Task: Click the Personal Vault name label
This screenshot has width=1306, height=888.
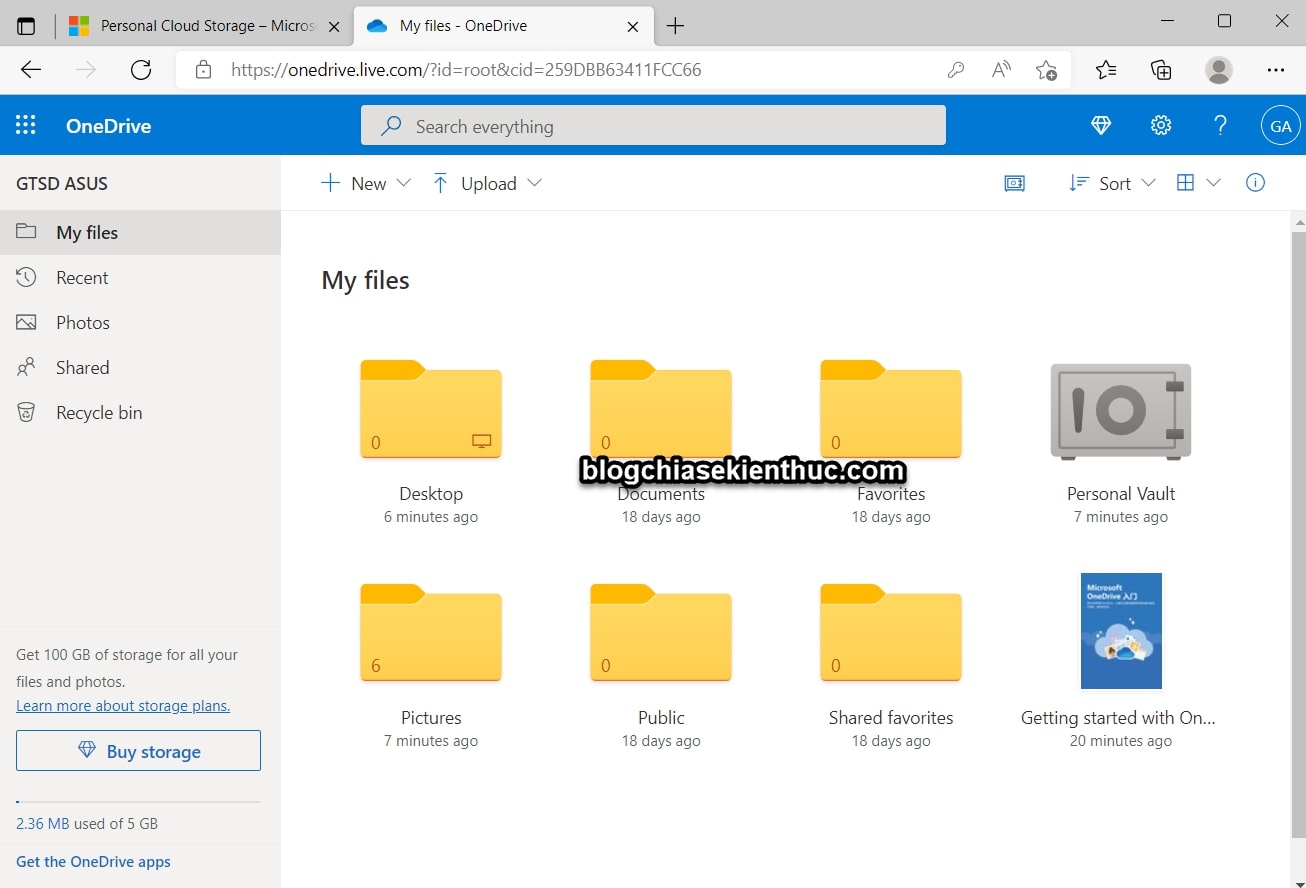Action: [1121, 494]
